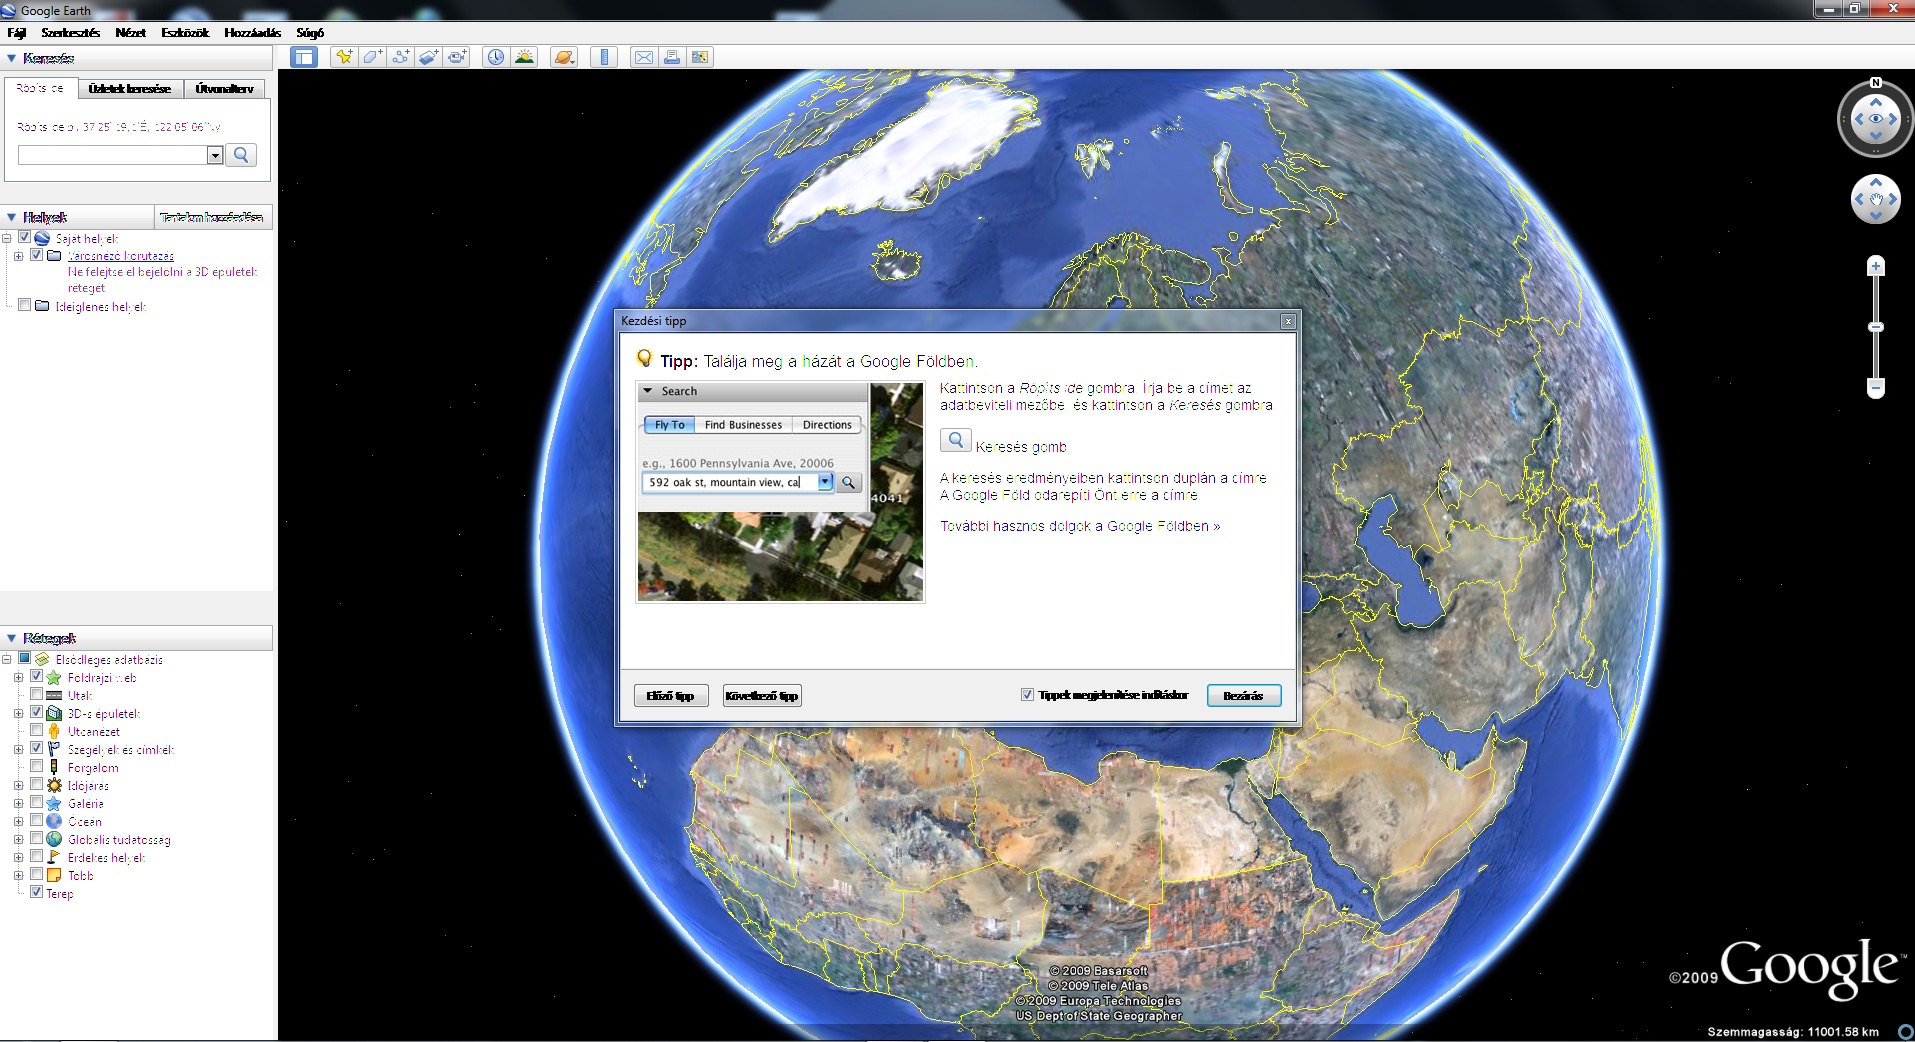Collapse the Helyek panel triangle
This screenshot has width=1915, height=1042.
pos(12,217)
